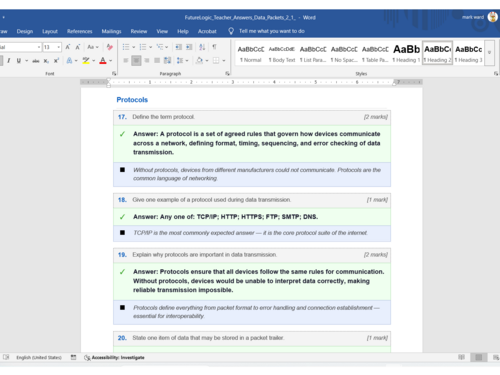The height and width of the screenshot is (375, 500).
Task: Open the Design ribbon tab
Action: click(25, 31)
